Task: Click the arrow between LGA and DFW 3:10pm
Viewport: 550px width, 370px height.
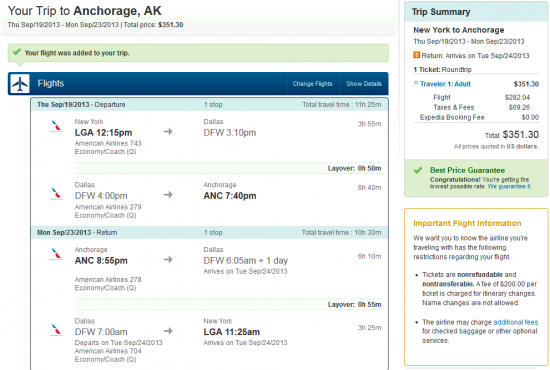Action: click(x=168, y=132)
